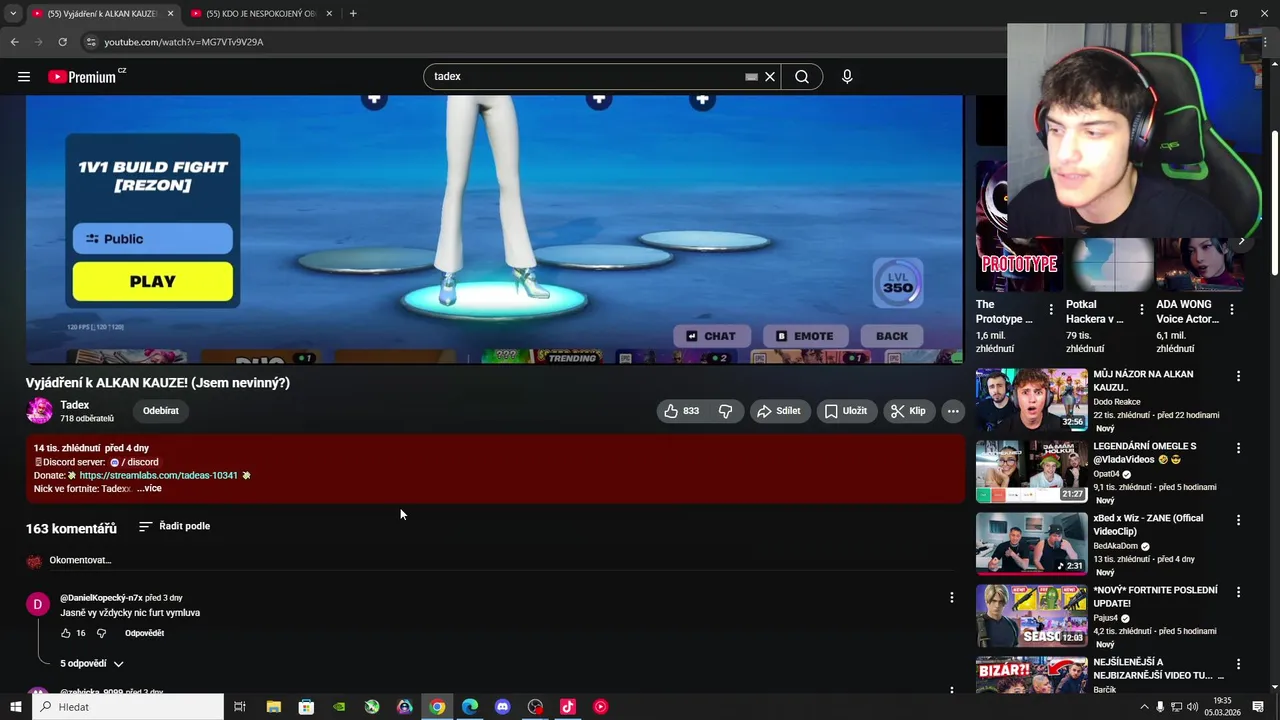
Task: Open Task View on the taskbar
Action: coord(240,707)
